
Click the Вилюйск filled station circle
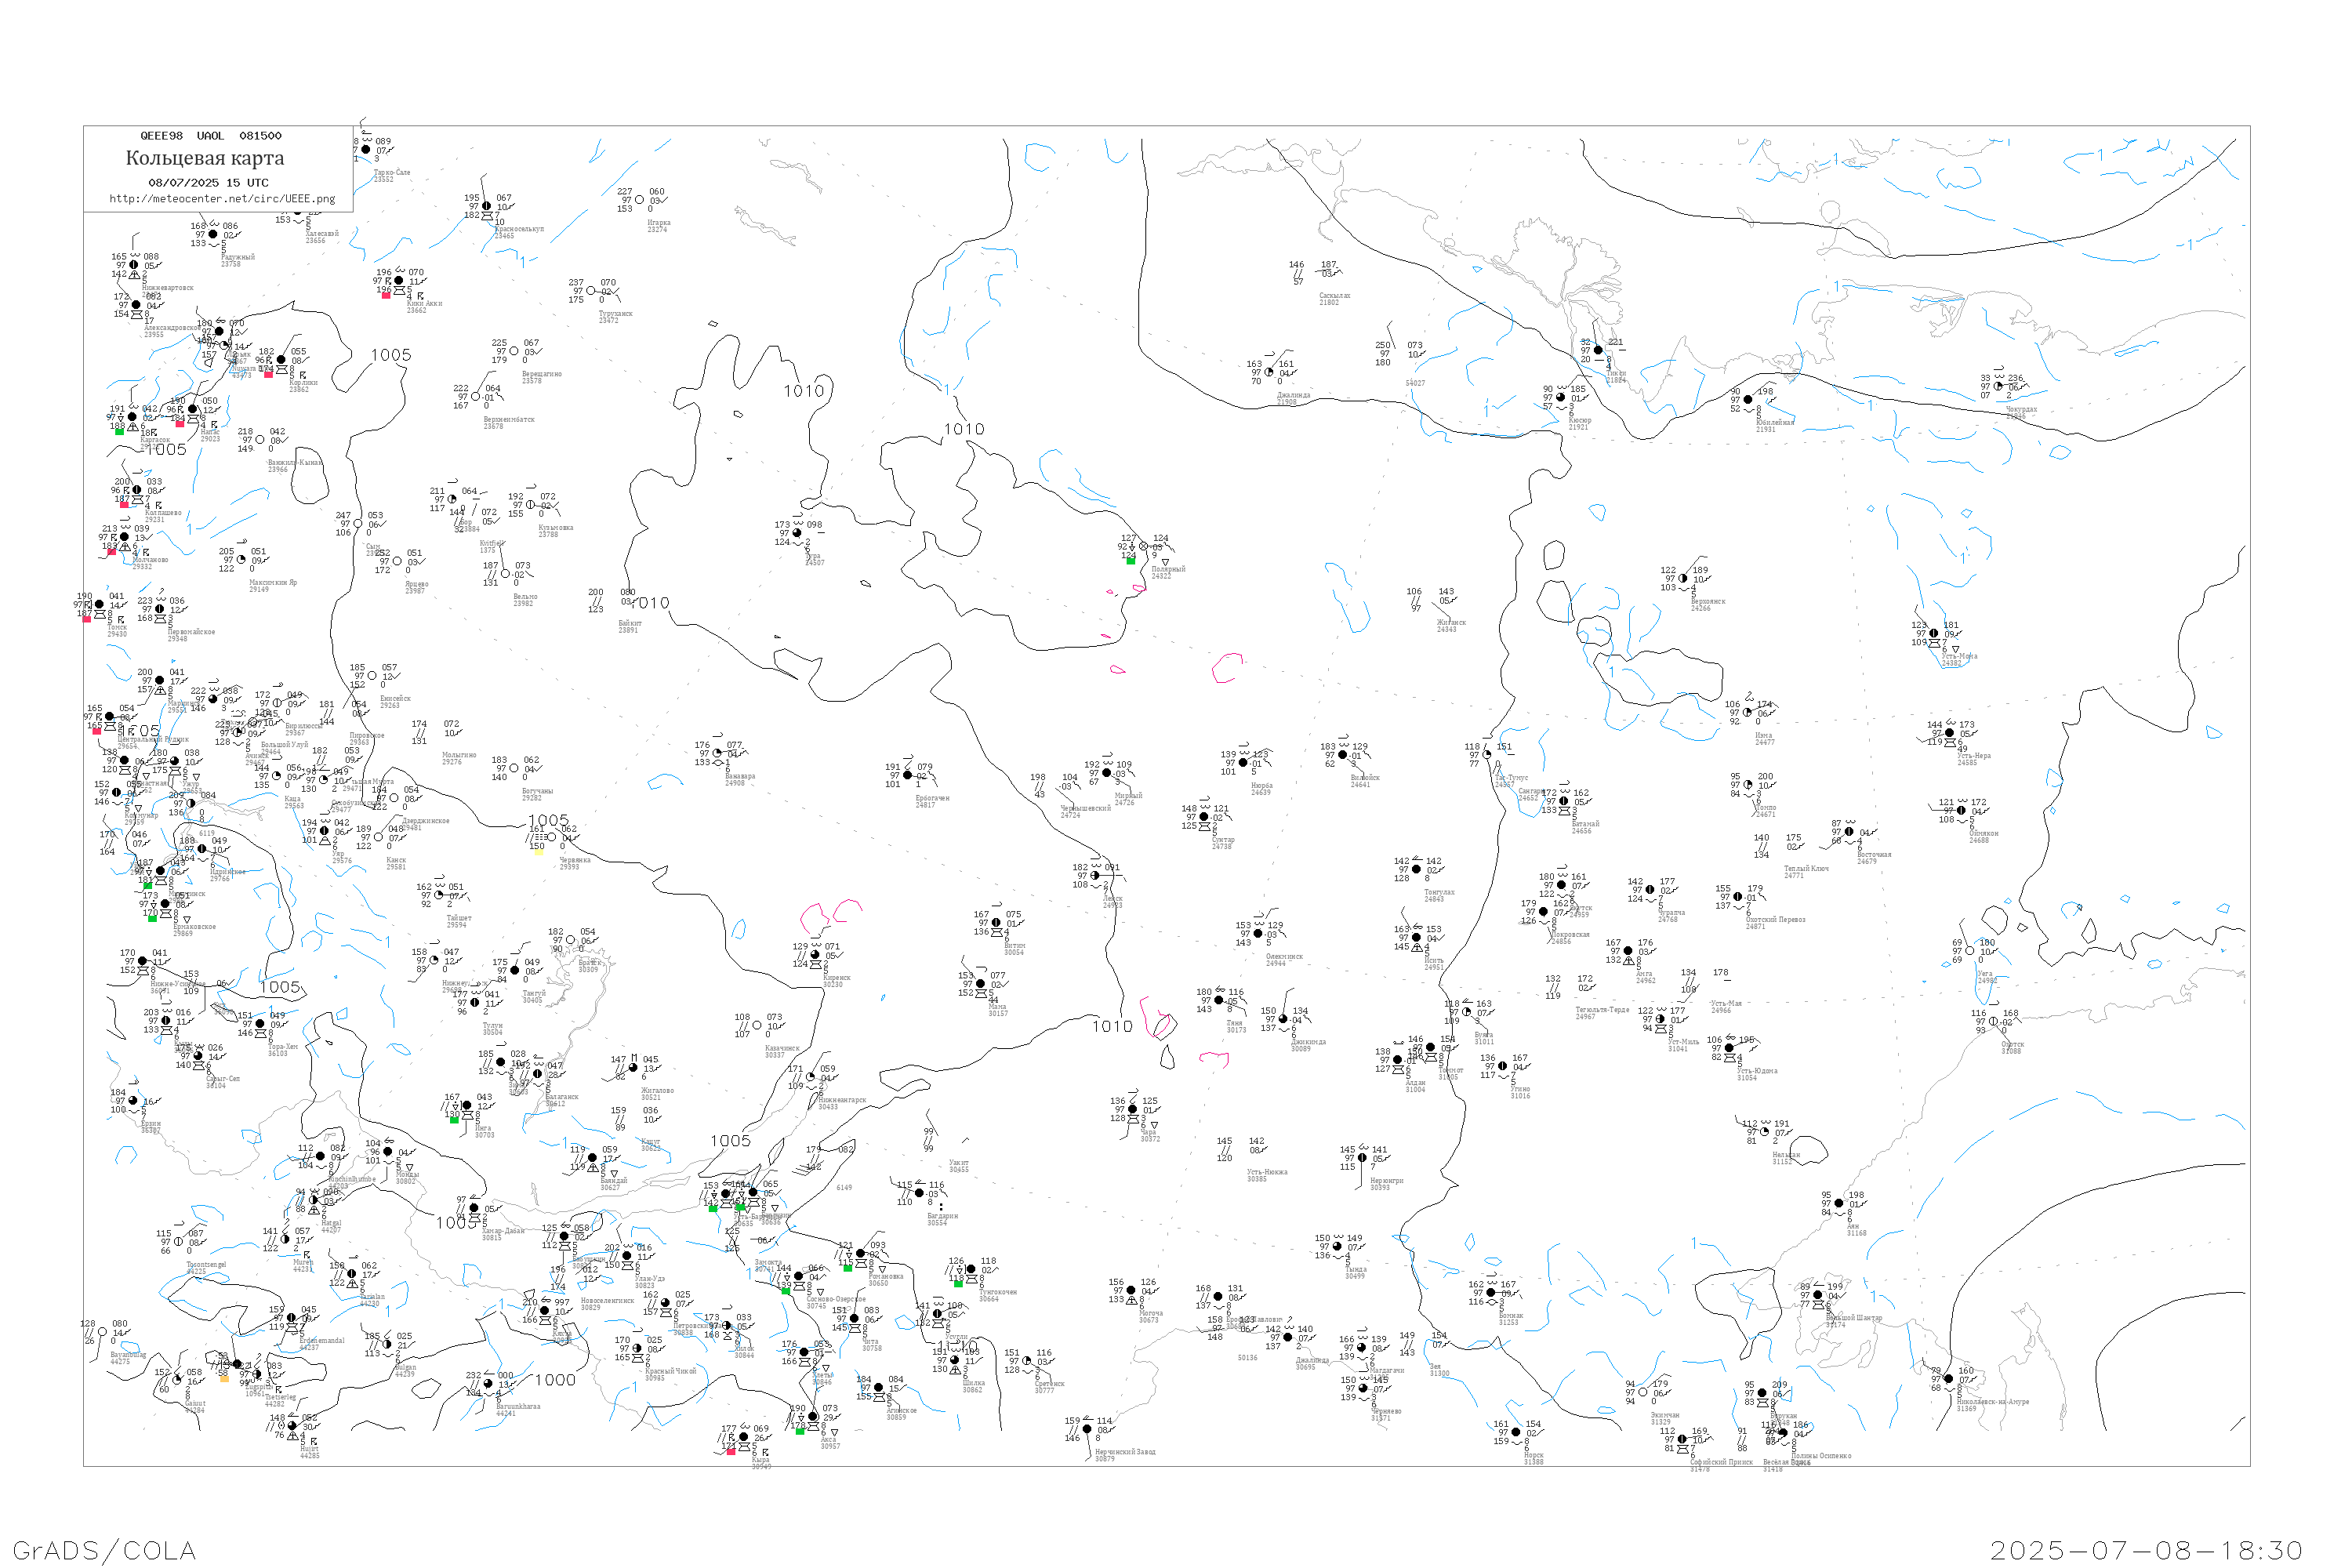(1343, 756)
